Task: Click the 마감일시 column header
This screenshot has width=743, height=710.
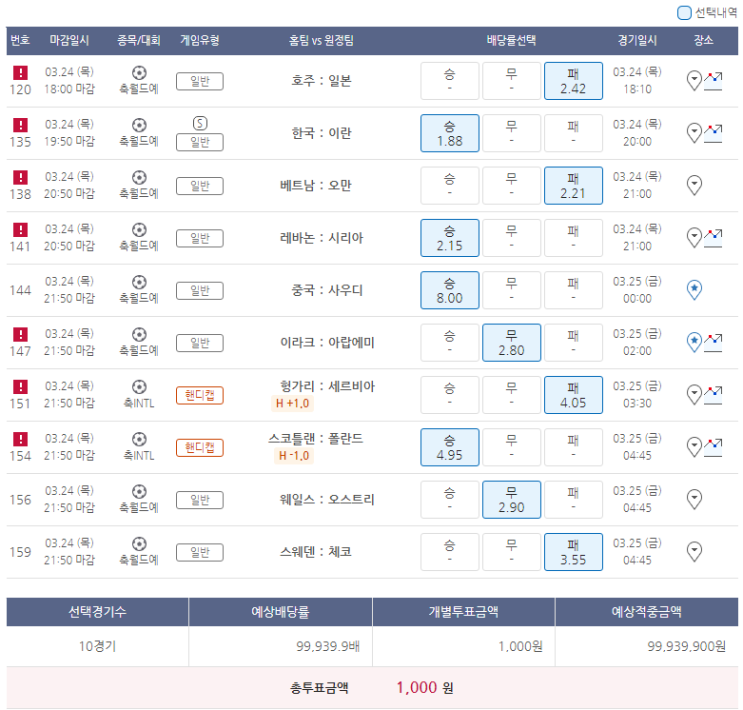Action: click(70, 41)
